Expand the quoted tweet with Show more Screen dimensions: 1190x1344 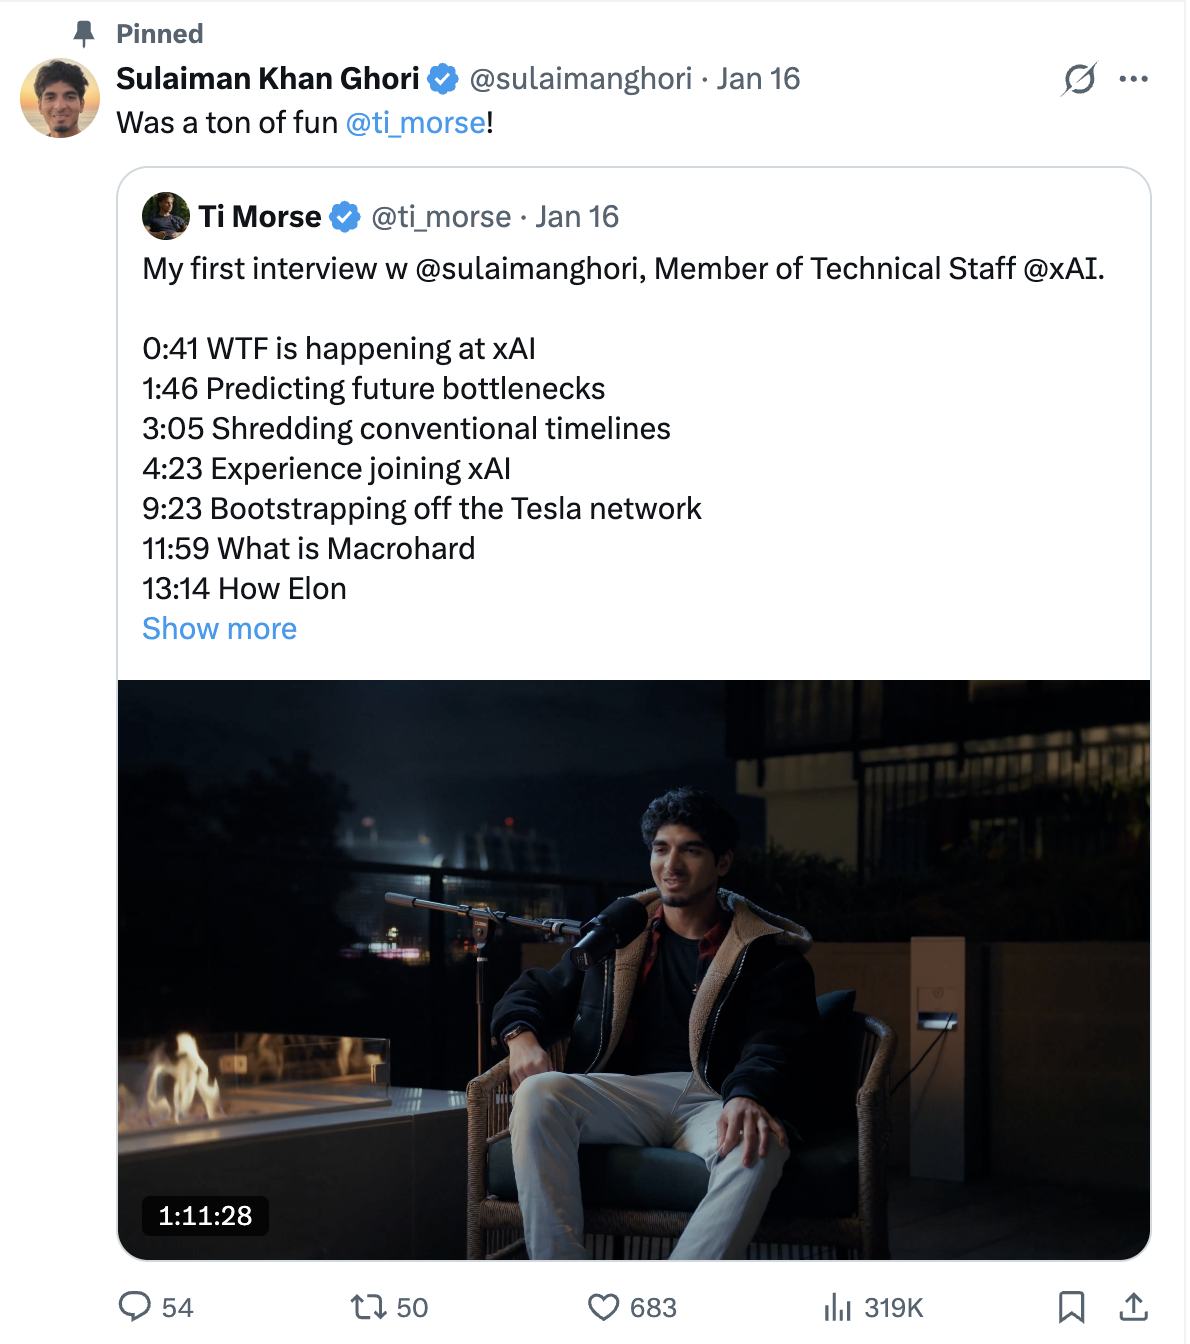pos(219,628)
